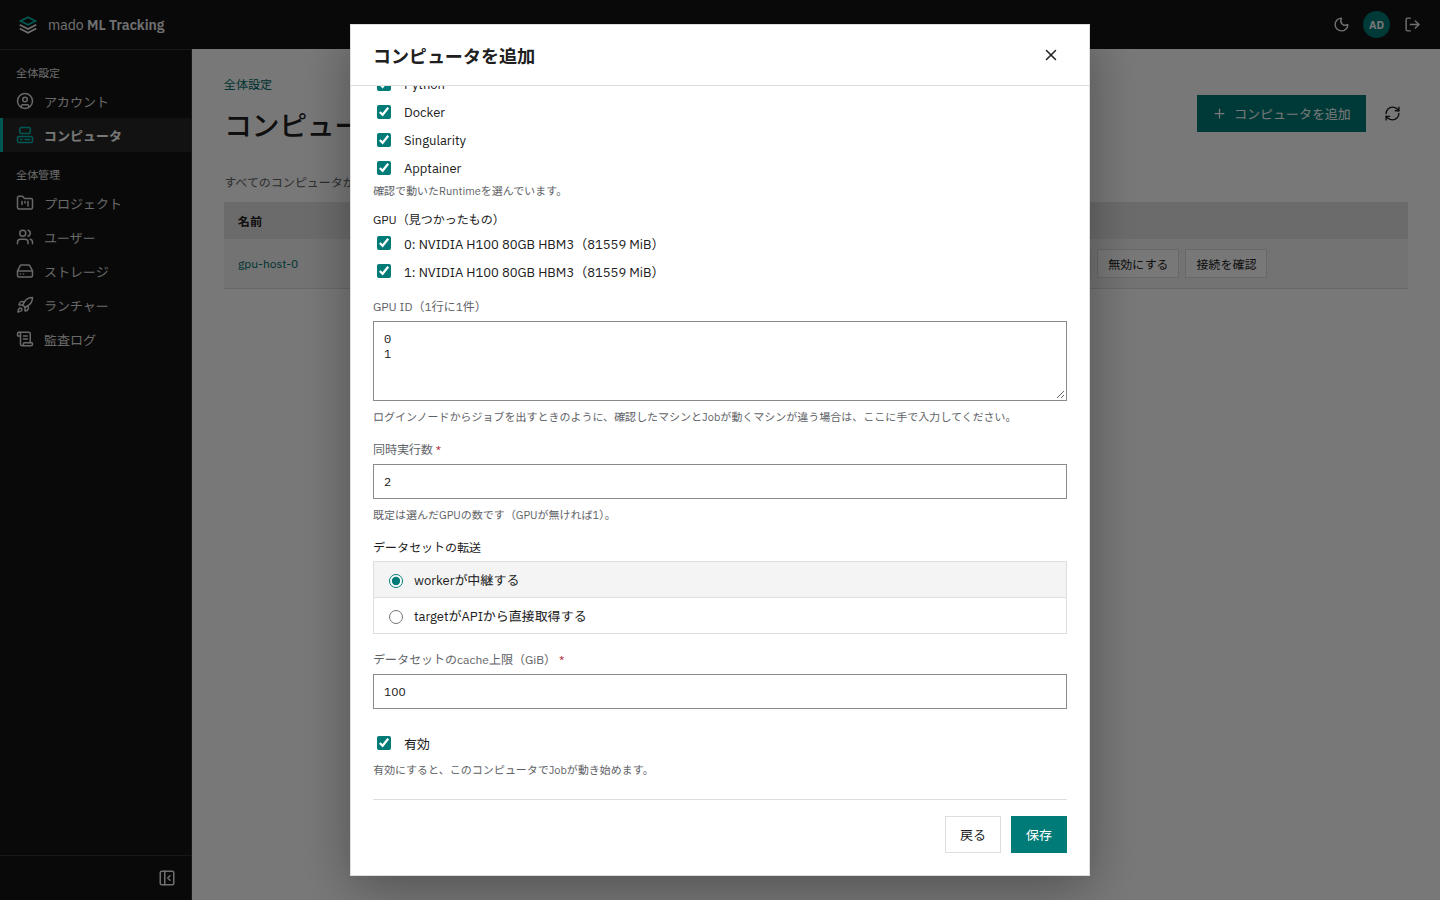1440x900 pixels.
Task: Focus the データセットのcache上限 input field
Action: 720,692
